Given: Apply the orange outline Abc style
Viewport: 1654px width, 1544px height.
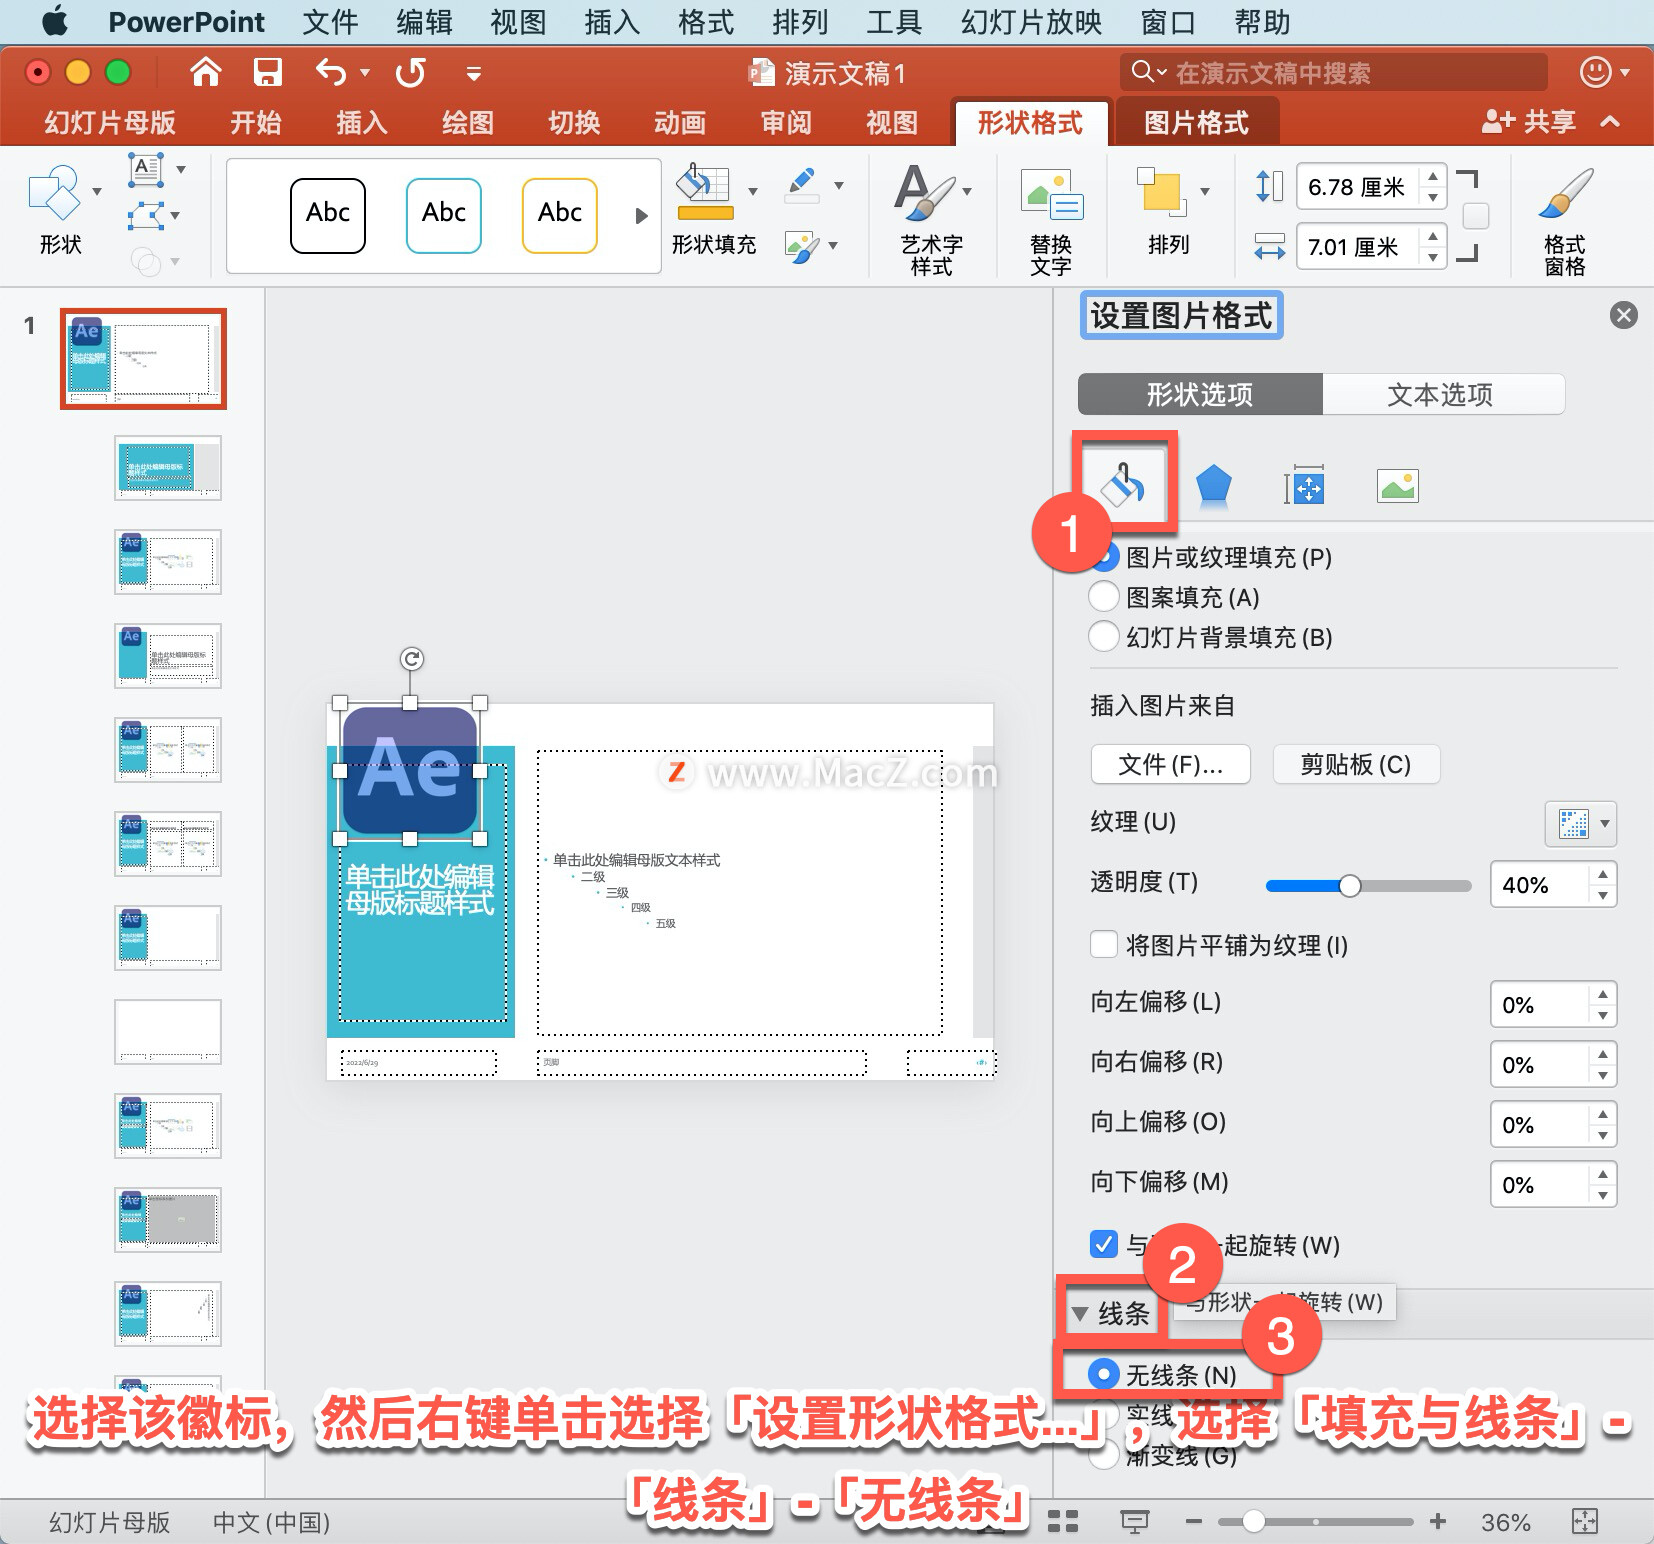Looking at the screenshot, I should [x=560, y=216].
